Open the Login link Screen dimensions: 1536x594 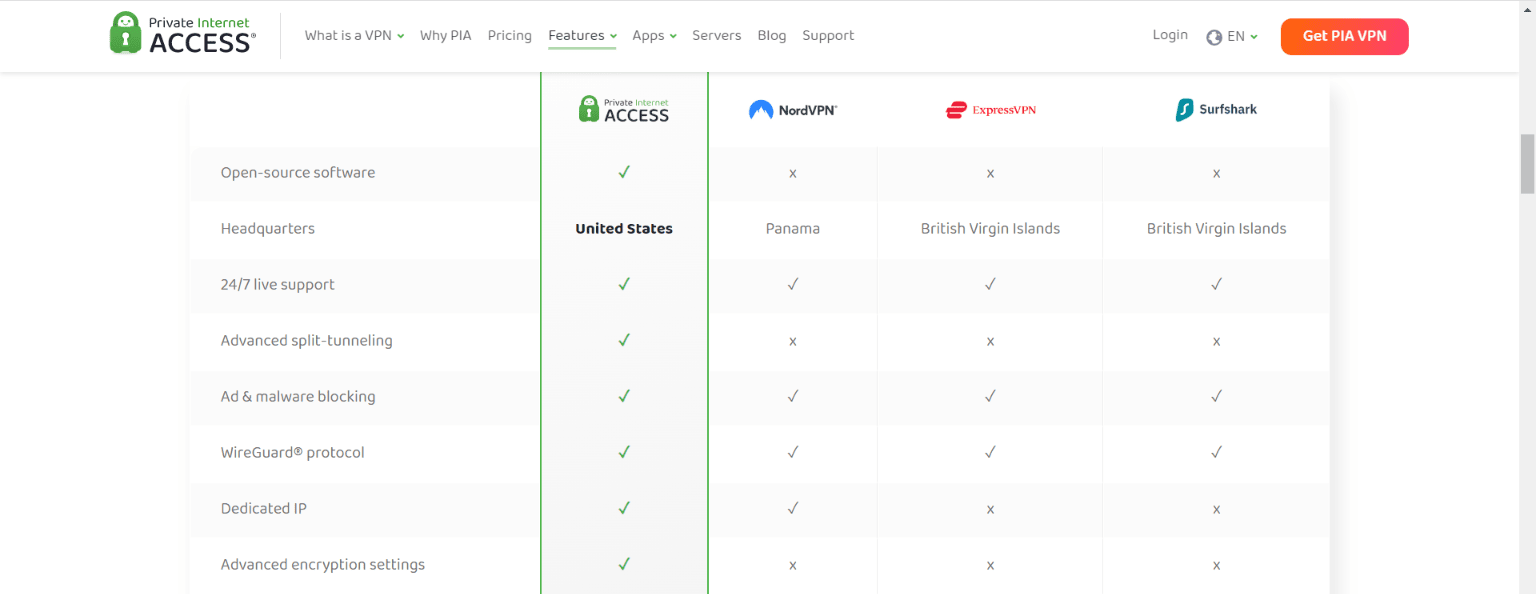1169,34
